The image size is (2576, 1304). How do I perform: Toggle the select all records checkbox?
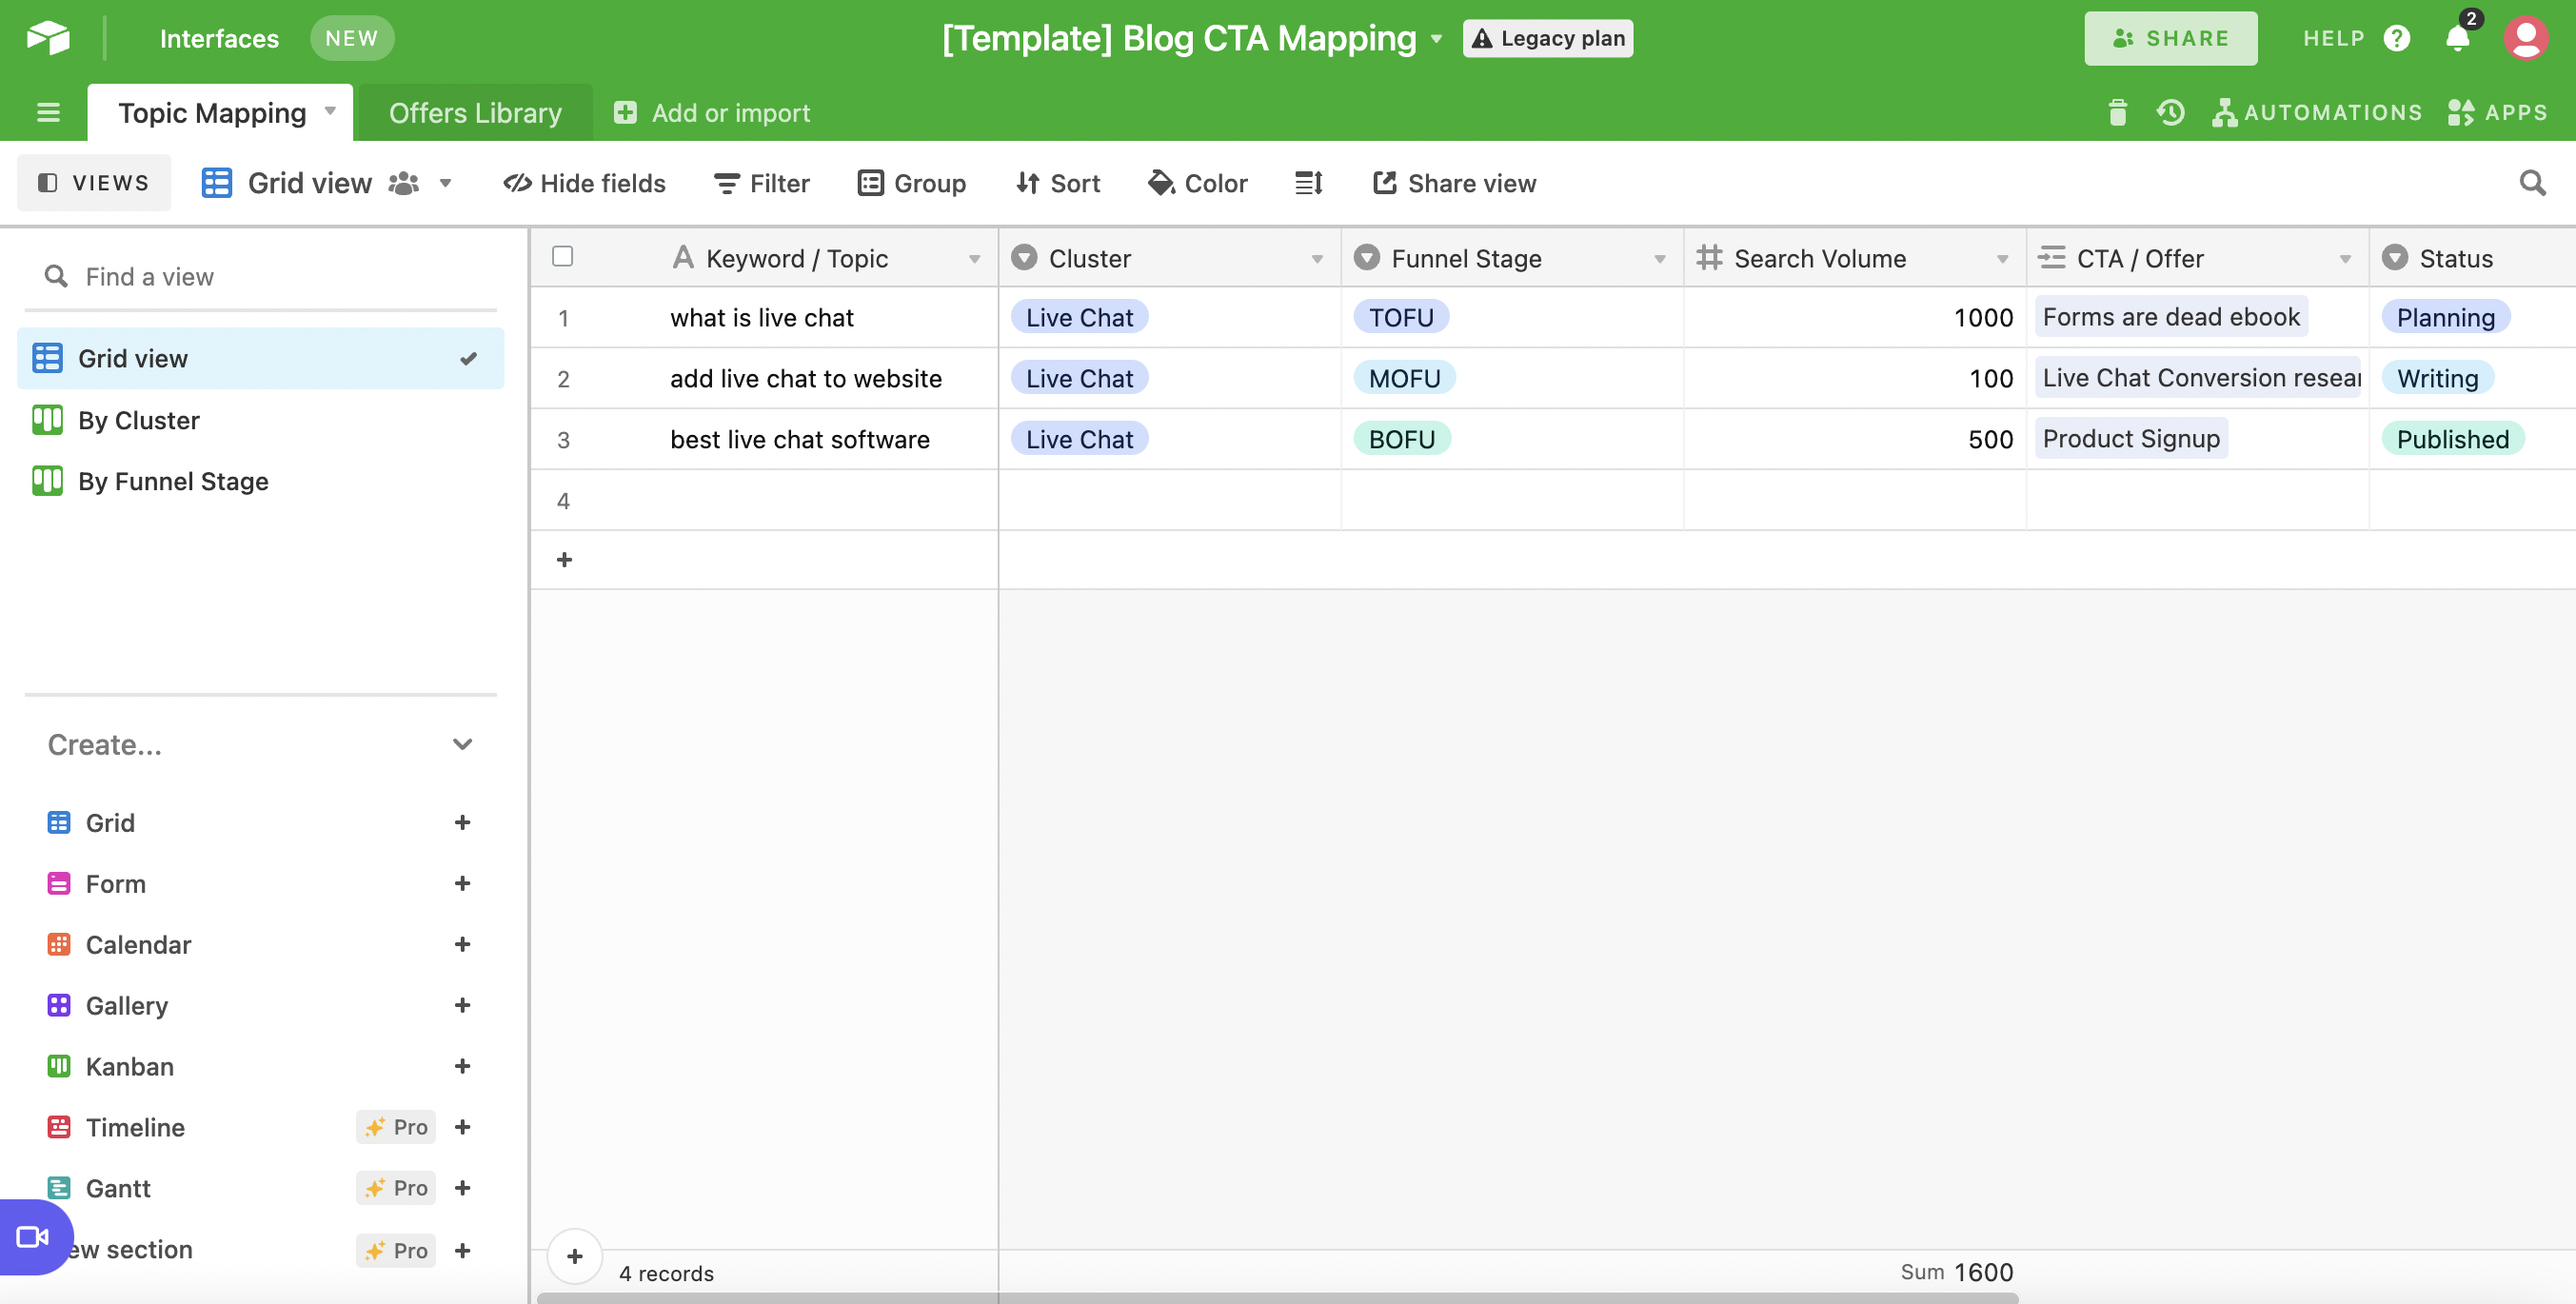(563, 257)
